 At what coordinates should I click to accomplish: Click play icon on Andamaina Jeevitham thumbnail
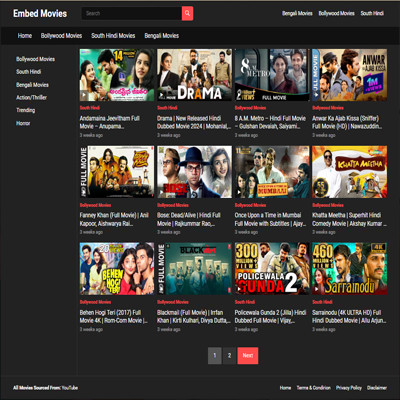point(84,95)
